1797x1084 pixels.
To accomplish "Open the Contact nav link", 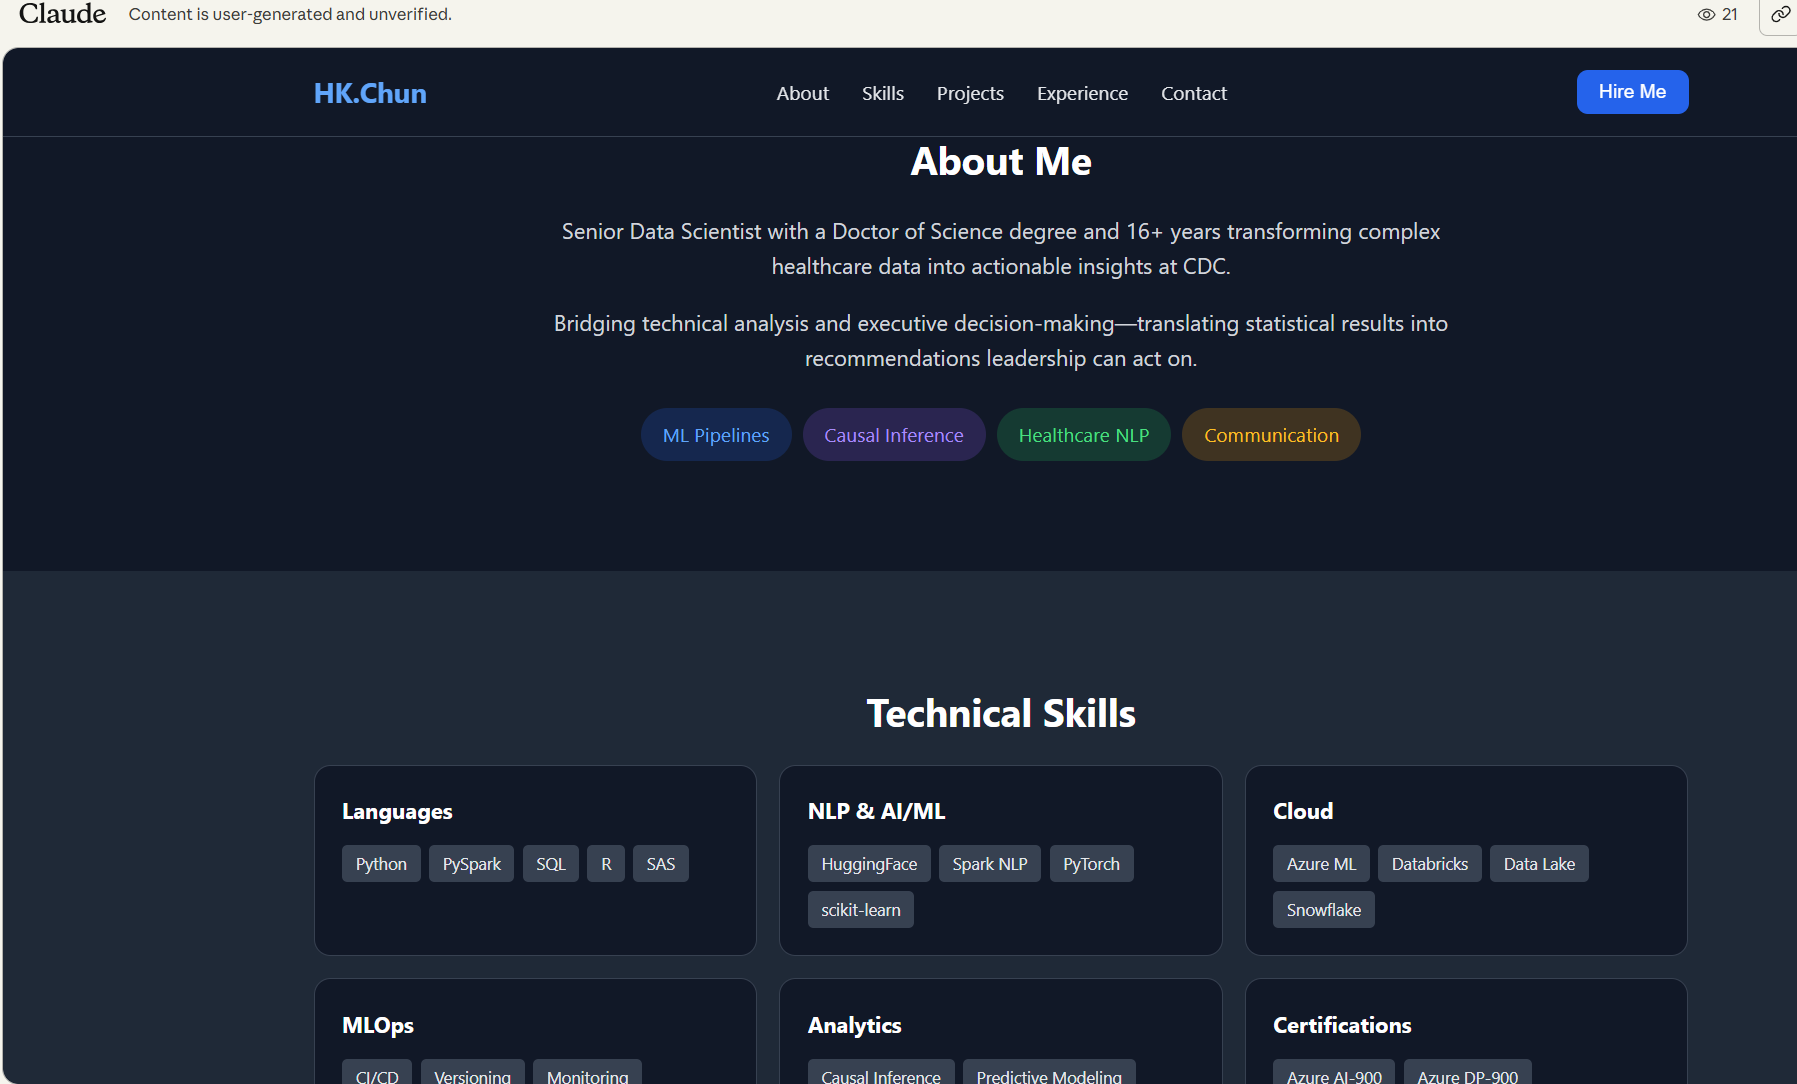I will click(1194, 93).
